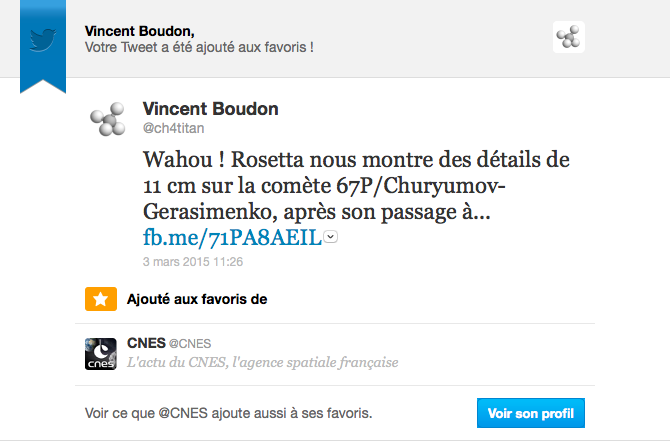
Task: Click the CNES logo avatar
Action: pyautogui.click(x=101, y=353)
